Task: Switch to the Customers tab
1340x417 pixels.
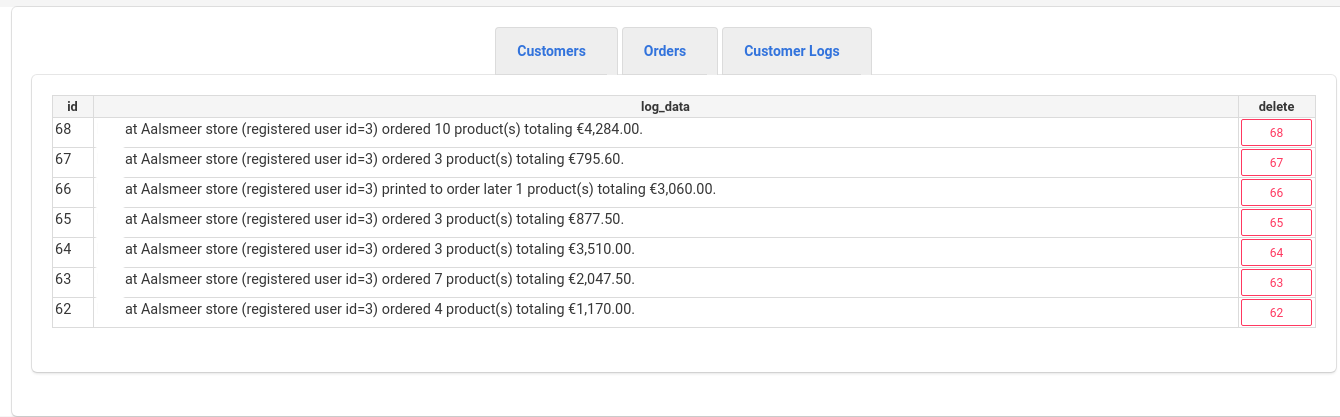Action: [x=551, y=51]
